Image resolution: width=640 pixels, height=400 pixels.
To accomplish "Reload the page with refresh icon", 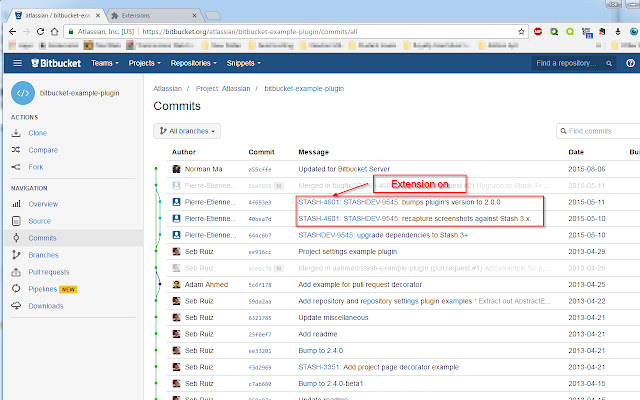I will pyautogui.click(x=40, y=31).
